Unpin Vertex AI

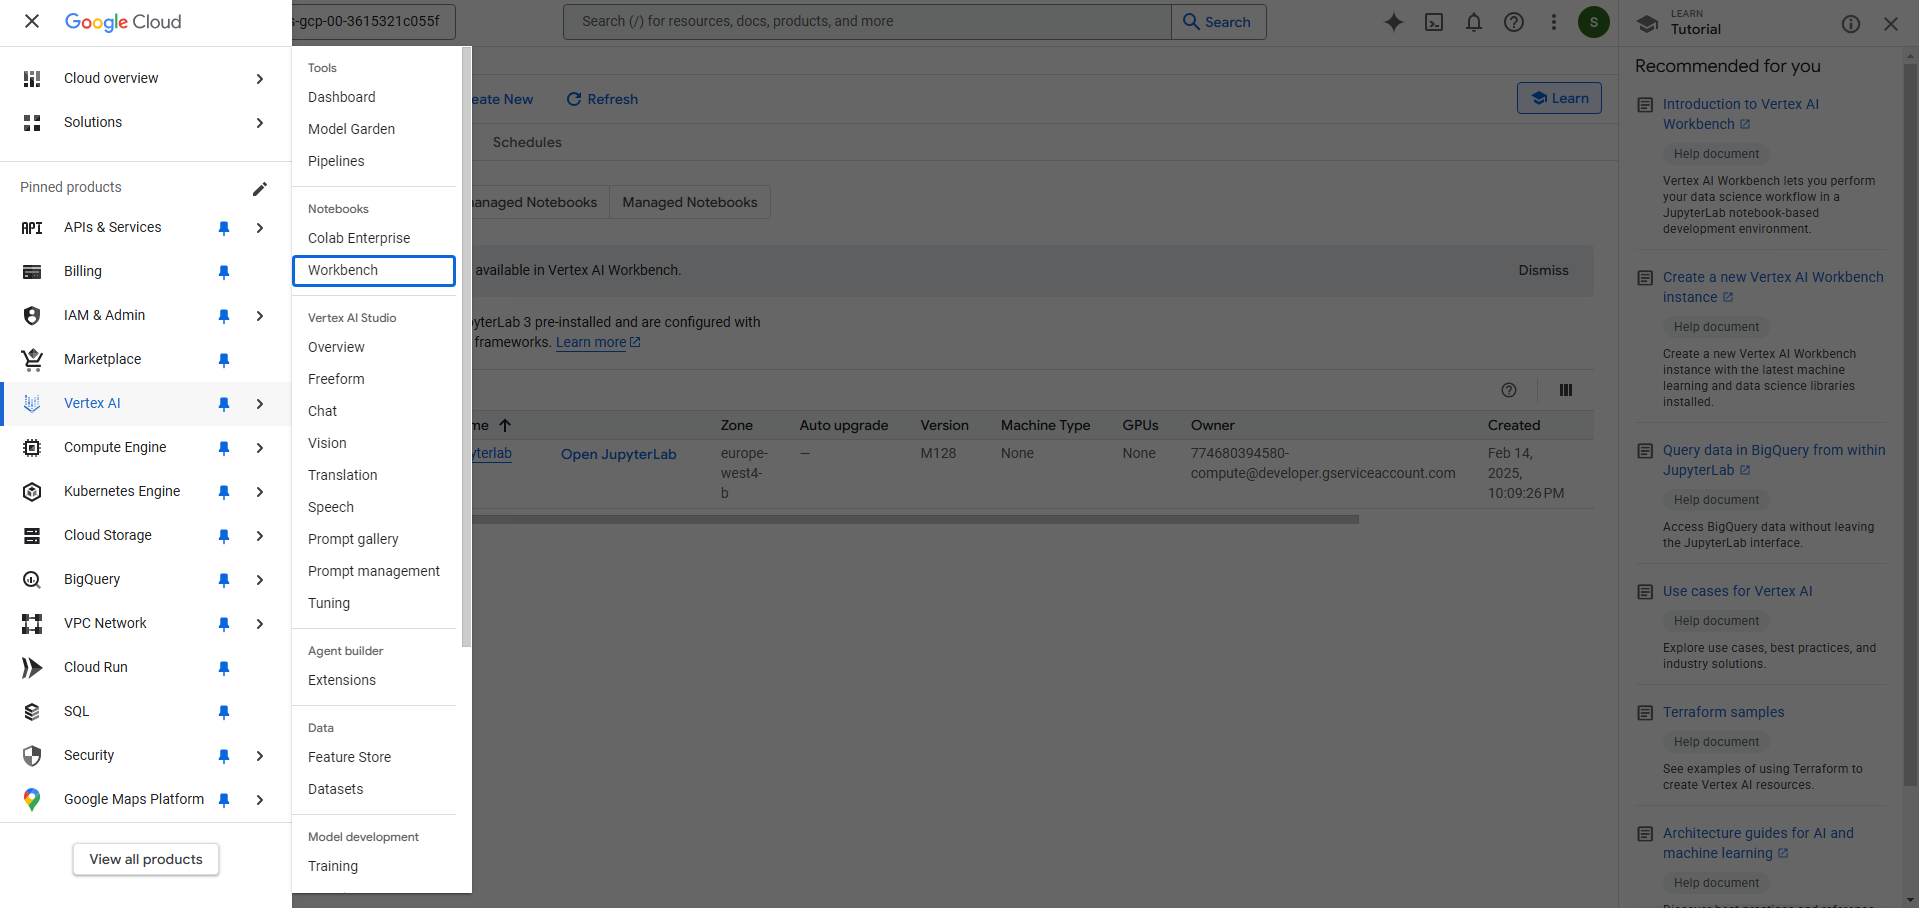click(224, 404)
